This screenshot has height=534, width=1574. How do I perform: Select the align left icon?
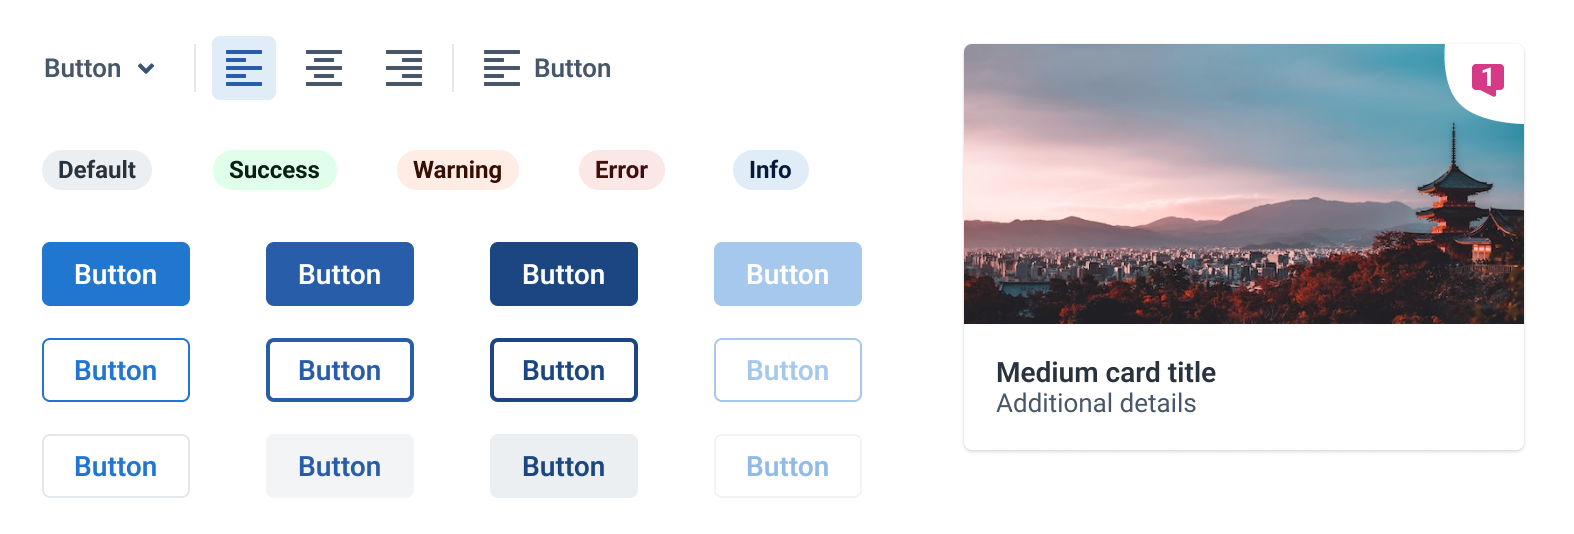click(244, 68)
